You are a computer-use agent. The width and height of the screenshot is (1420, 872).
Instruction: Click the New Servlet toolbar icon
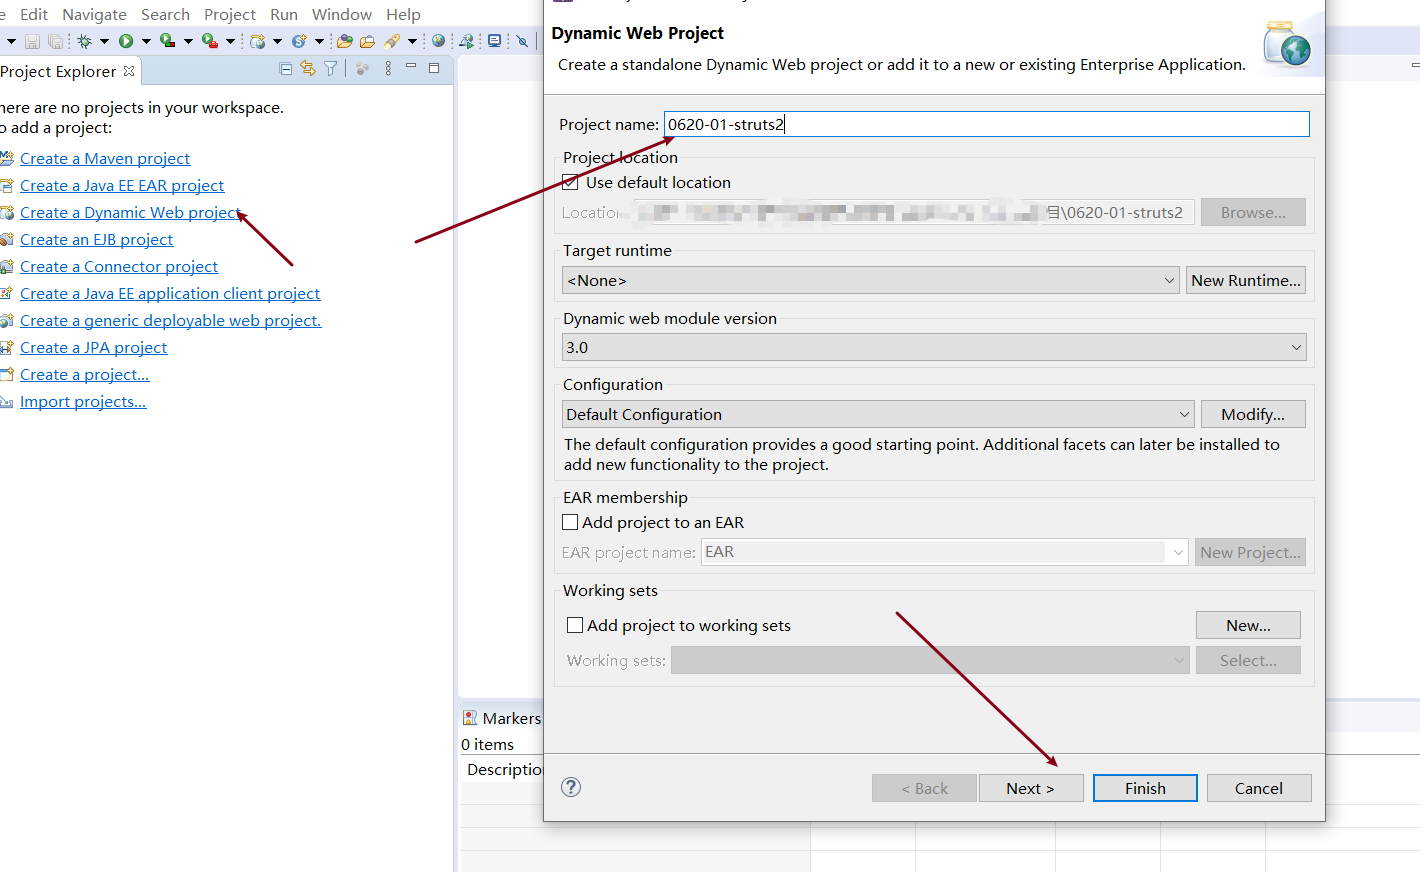point(299,41)
